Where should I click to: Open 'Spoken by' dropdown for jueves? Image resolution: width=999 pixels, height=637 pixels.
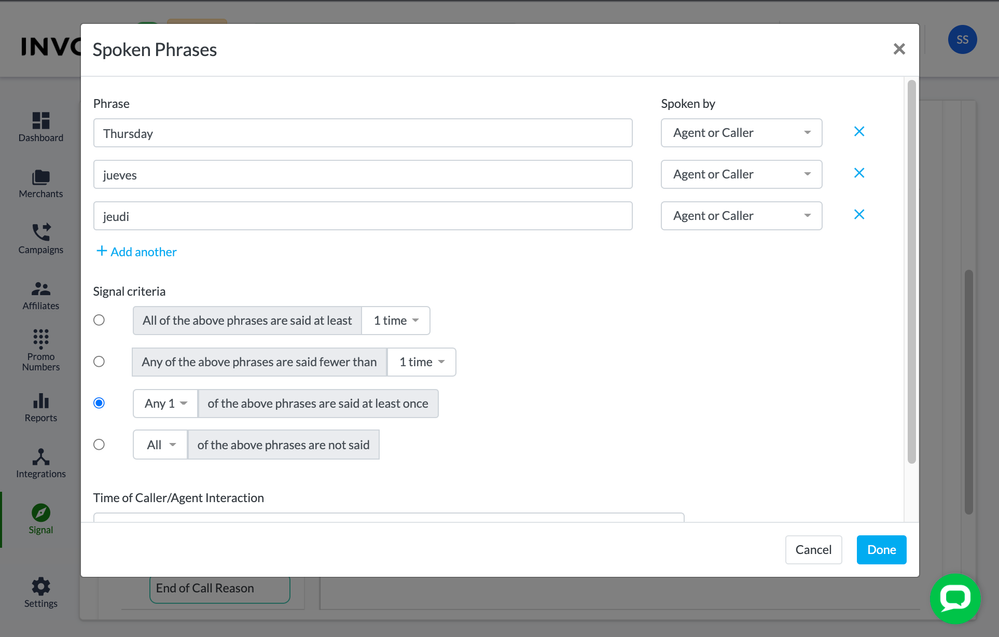[741, 174]
